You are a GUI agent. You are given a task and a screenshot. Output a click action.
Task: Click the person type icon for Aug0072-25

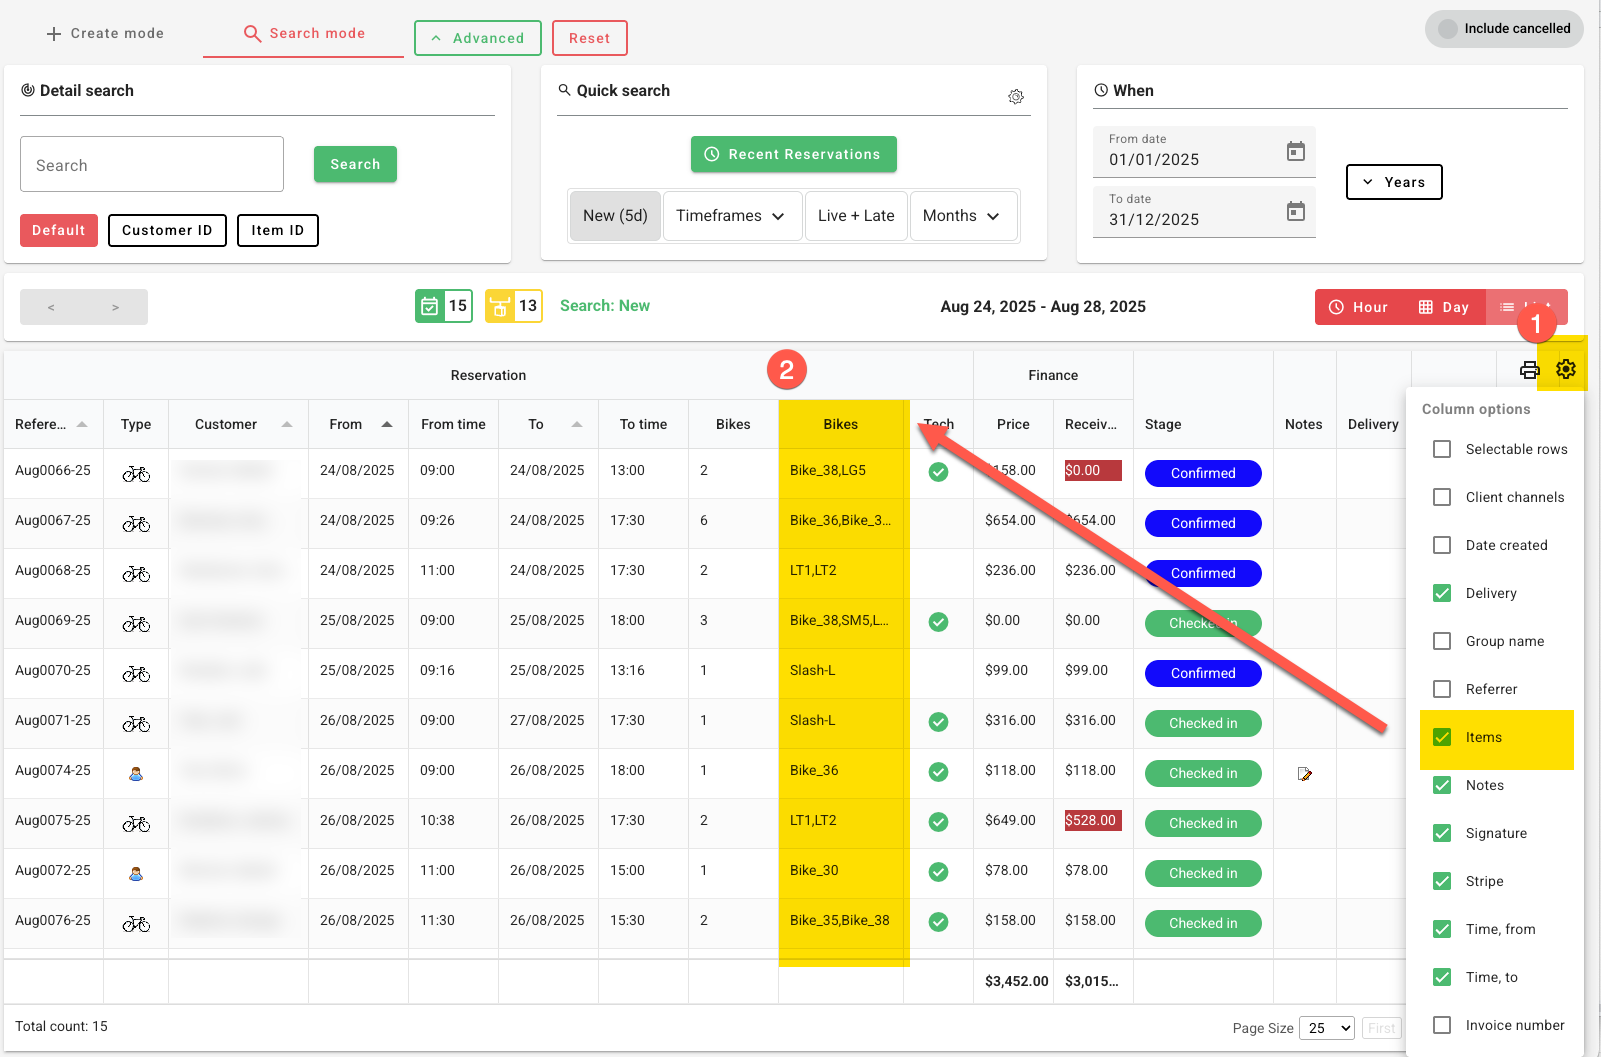[x=136, y=874]
